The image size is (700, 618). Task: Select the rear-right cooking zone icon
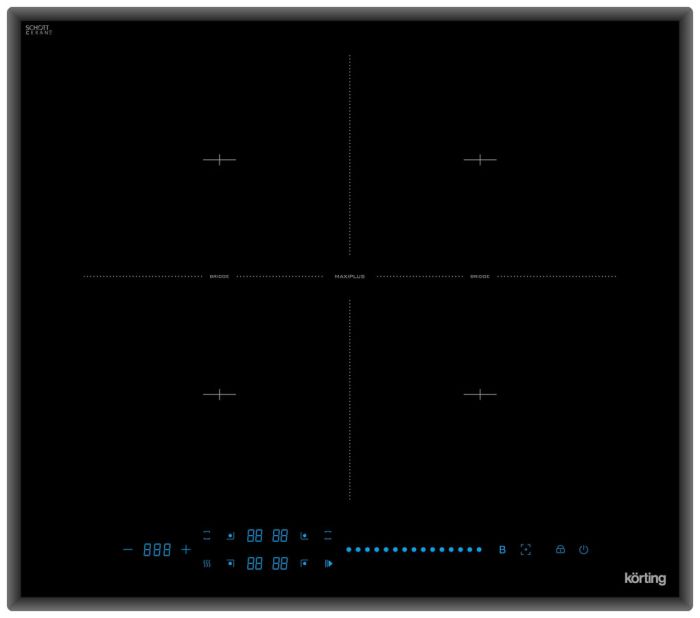tap(304, 536)
